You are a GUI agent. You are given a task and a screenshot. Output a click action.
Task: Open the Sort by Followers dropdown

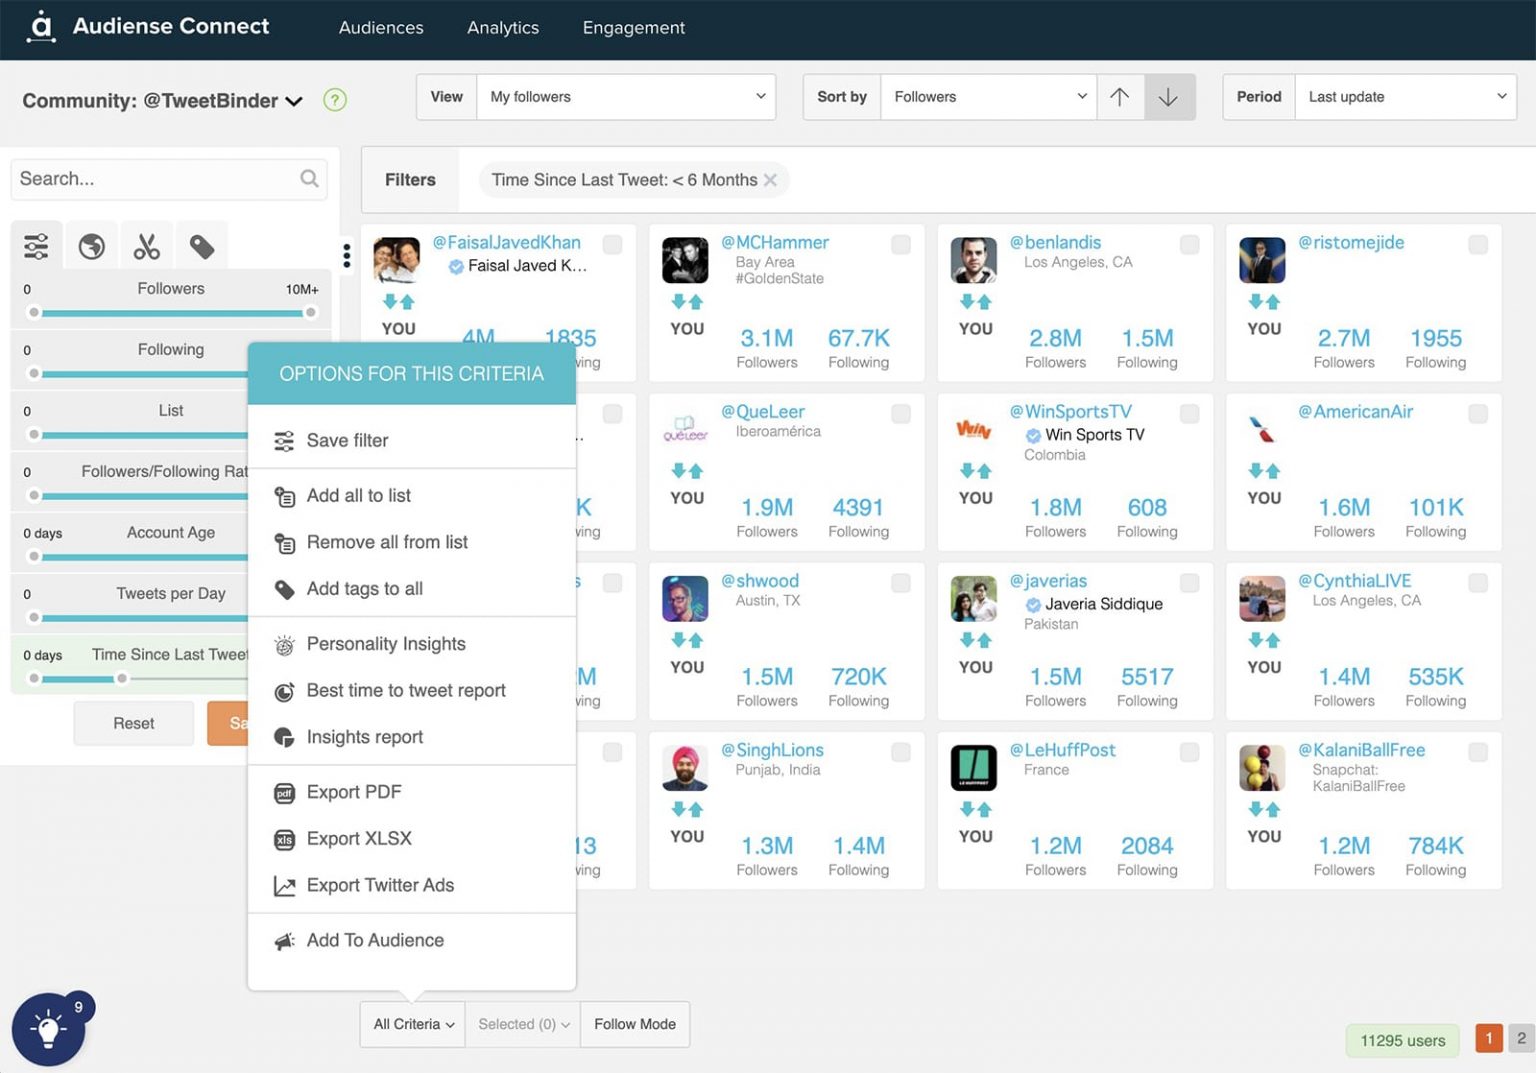point(988,97)
